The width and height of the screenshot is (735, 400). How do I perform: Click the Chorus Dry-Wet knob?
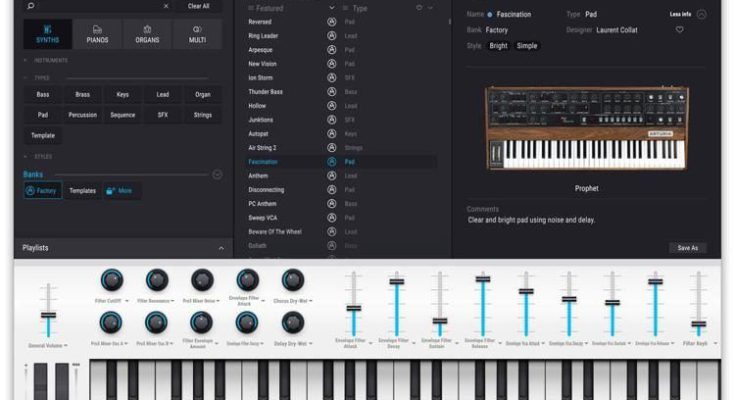292,280
